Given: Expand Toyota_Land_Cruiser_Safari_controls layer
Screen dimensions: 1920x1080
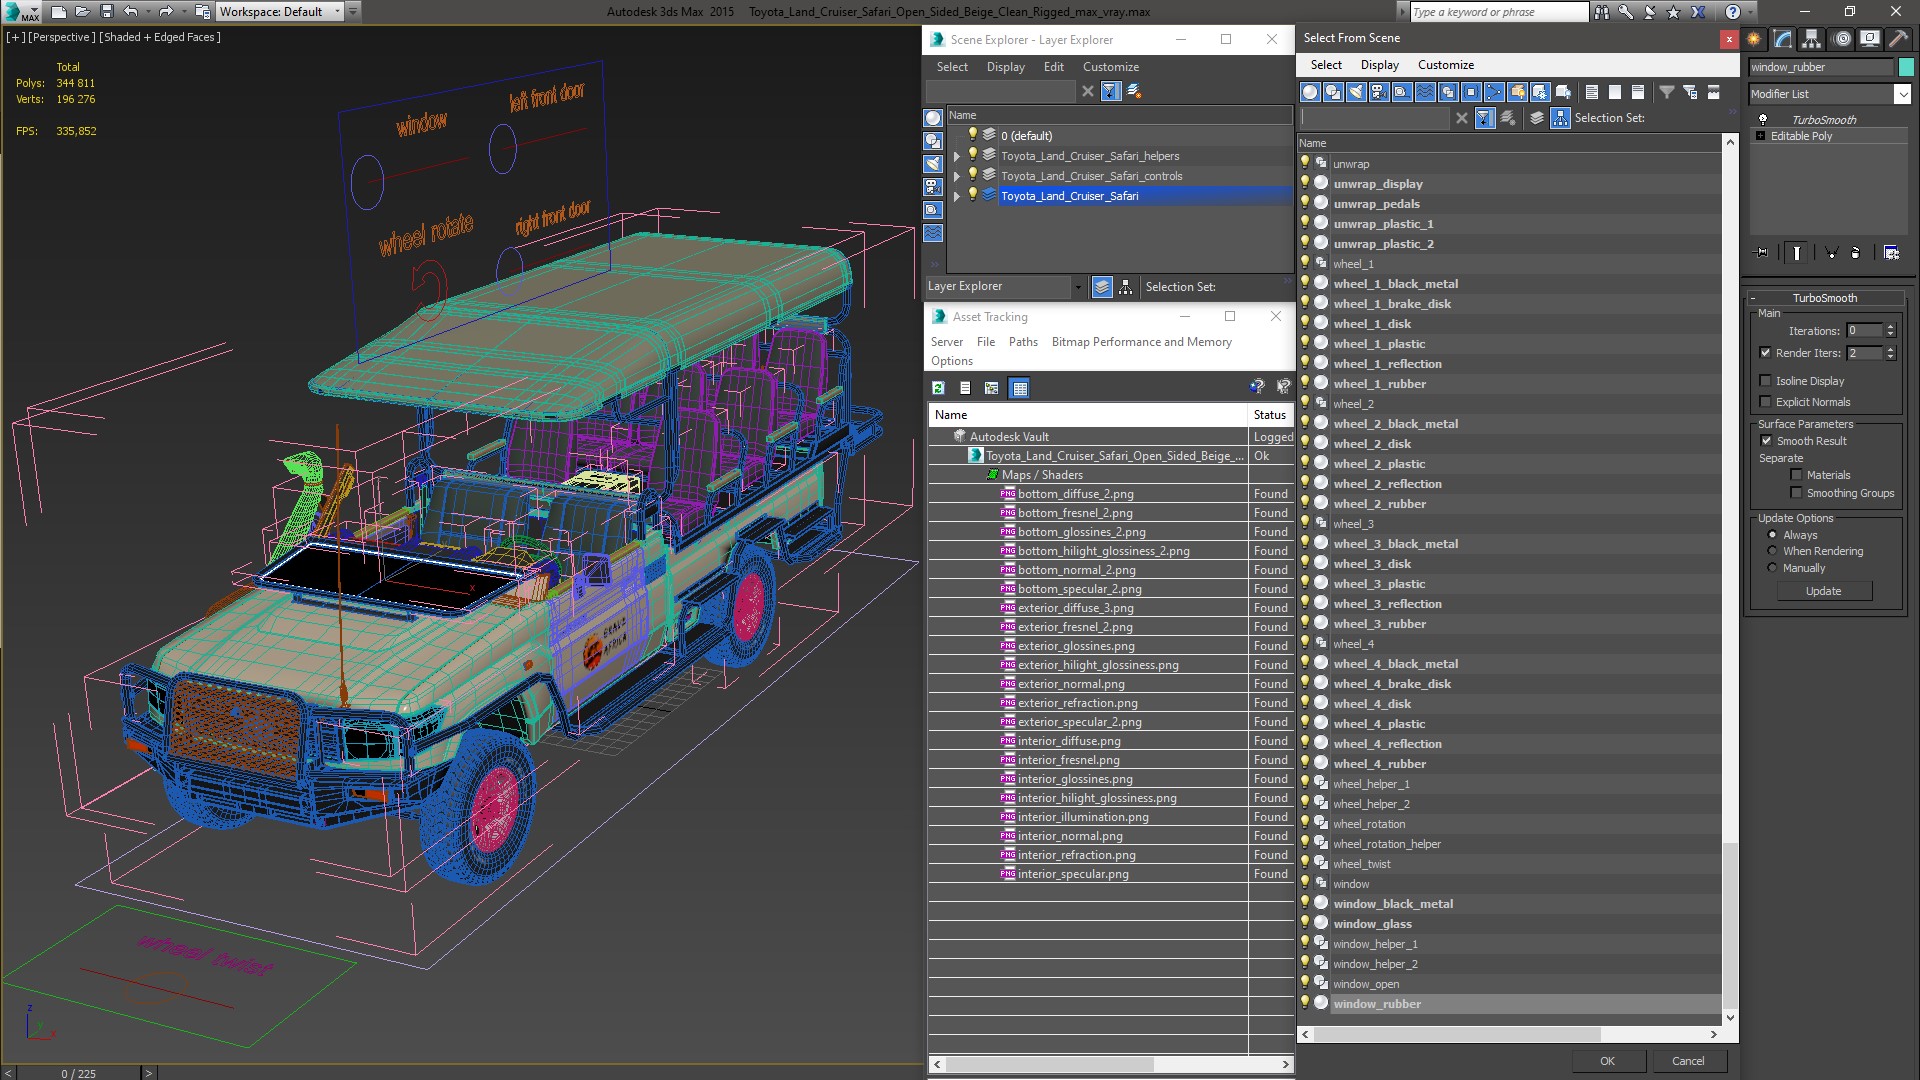Looking at the screenshot, I should [x=957, y=176].
